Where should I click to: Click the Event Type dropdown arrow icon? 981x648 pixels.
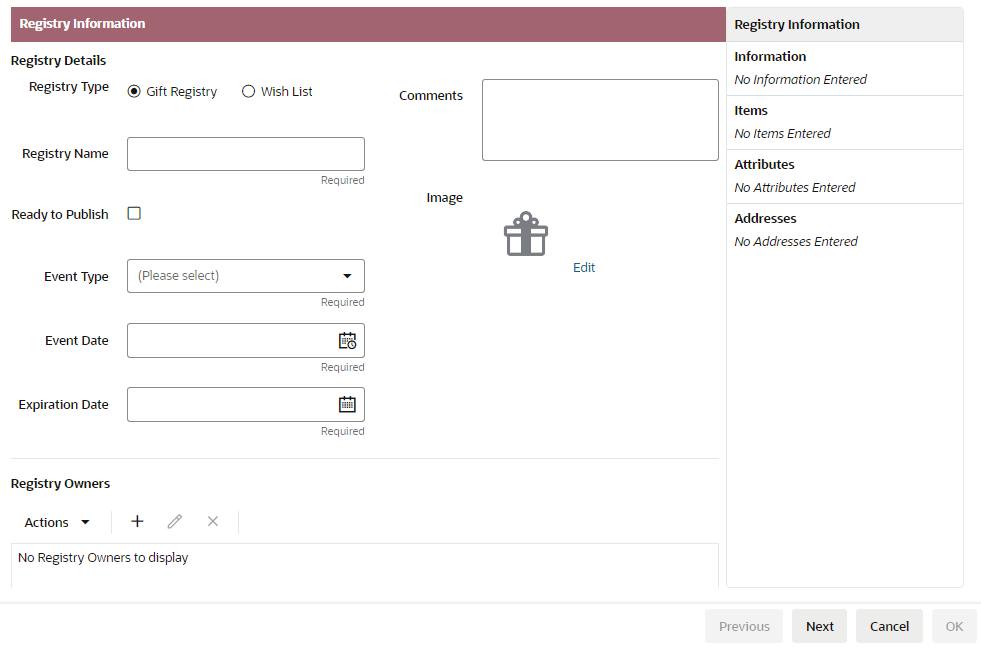point(347,276)
